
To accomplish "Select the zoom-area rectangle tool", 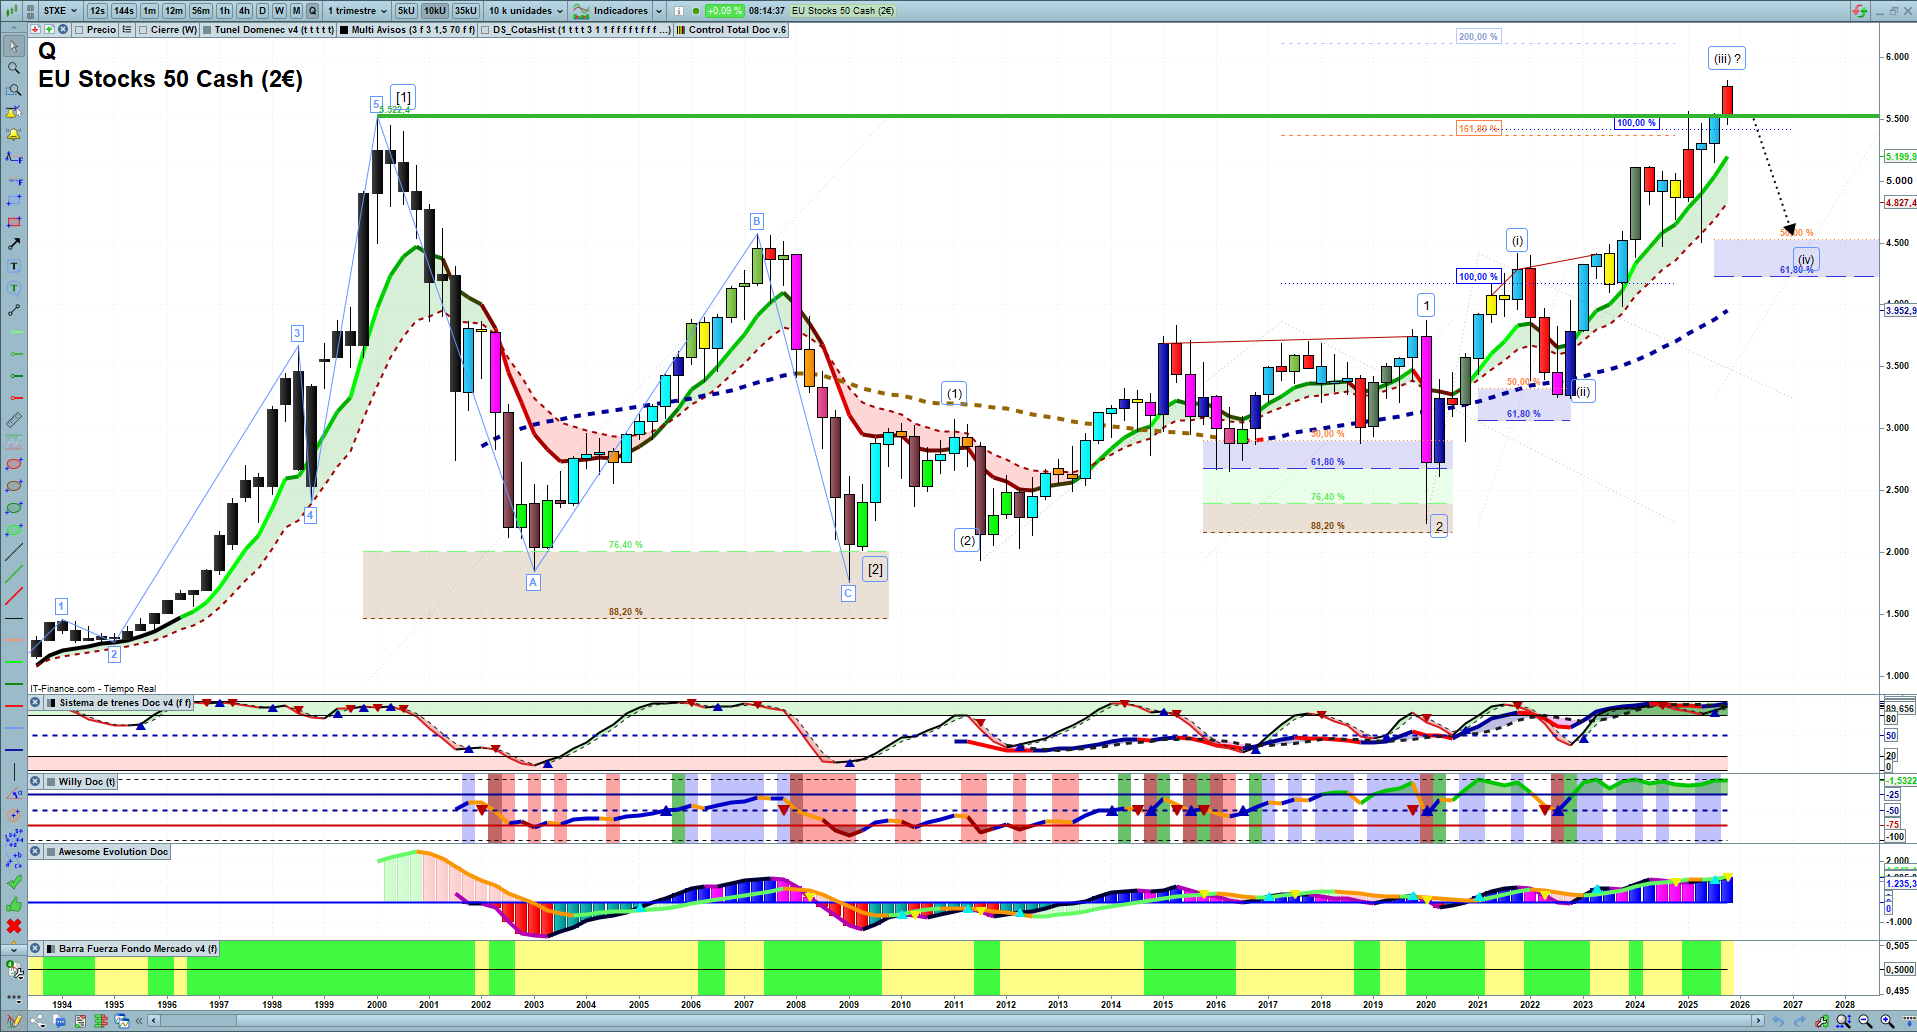I will [14, 90].
